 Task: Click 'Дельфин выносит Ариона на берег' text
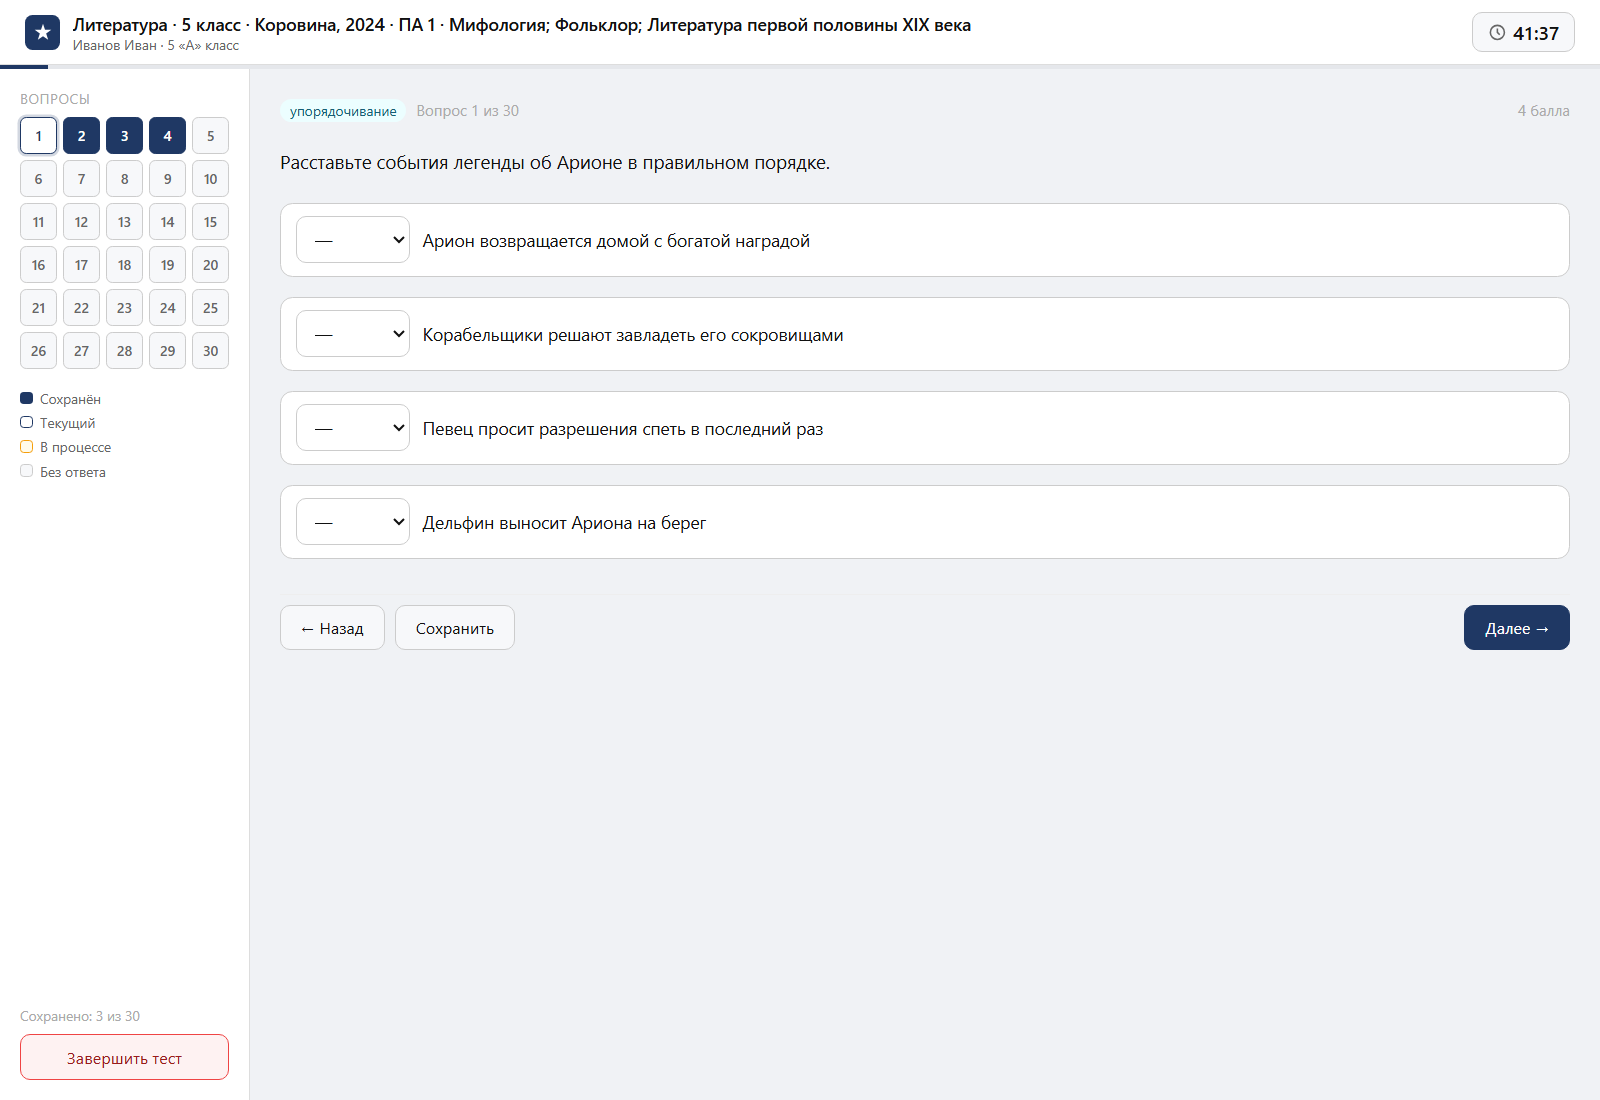[564, 523]
